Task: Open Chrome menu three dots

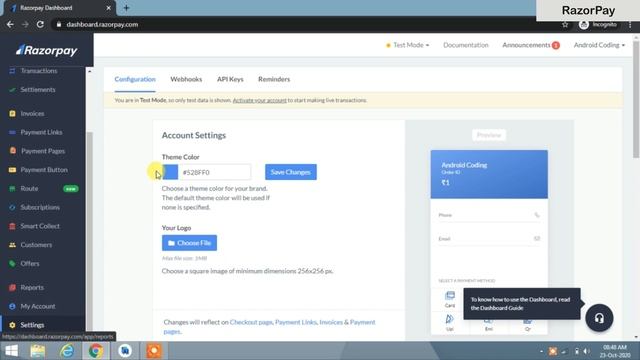Action: [630, 25]
